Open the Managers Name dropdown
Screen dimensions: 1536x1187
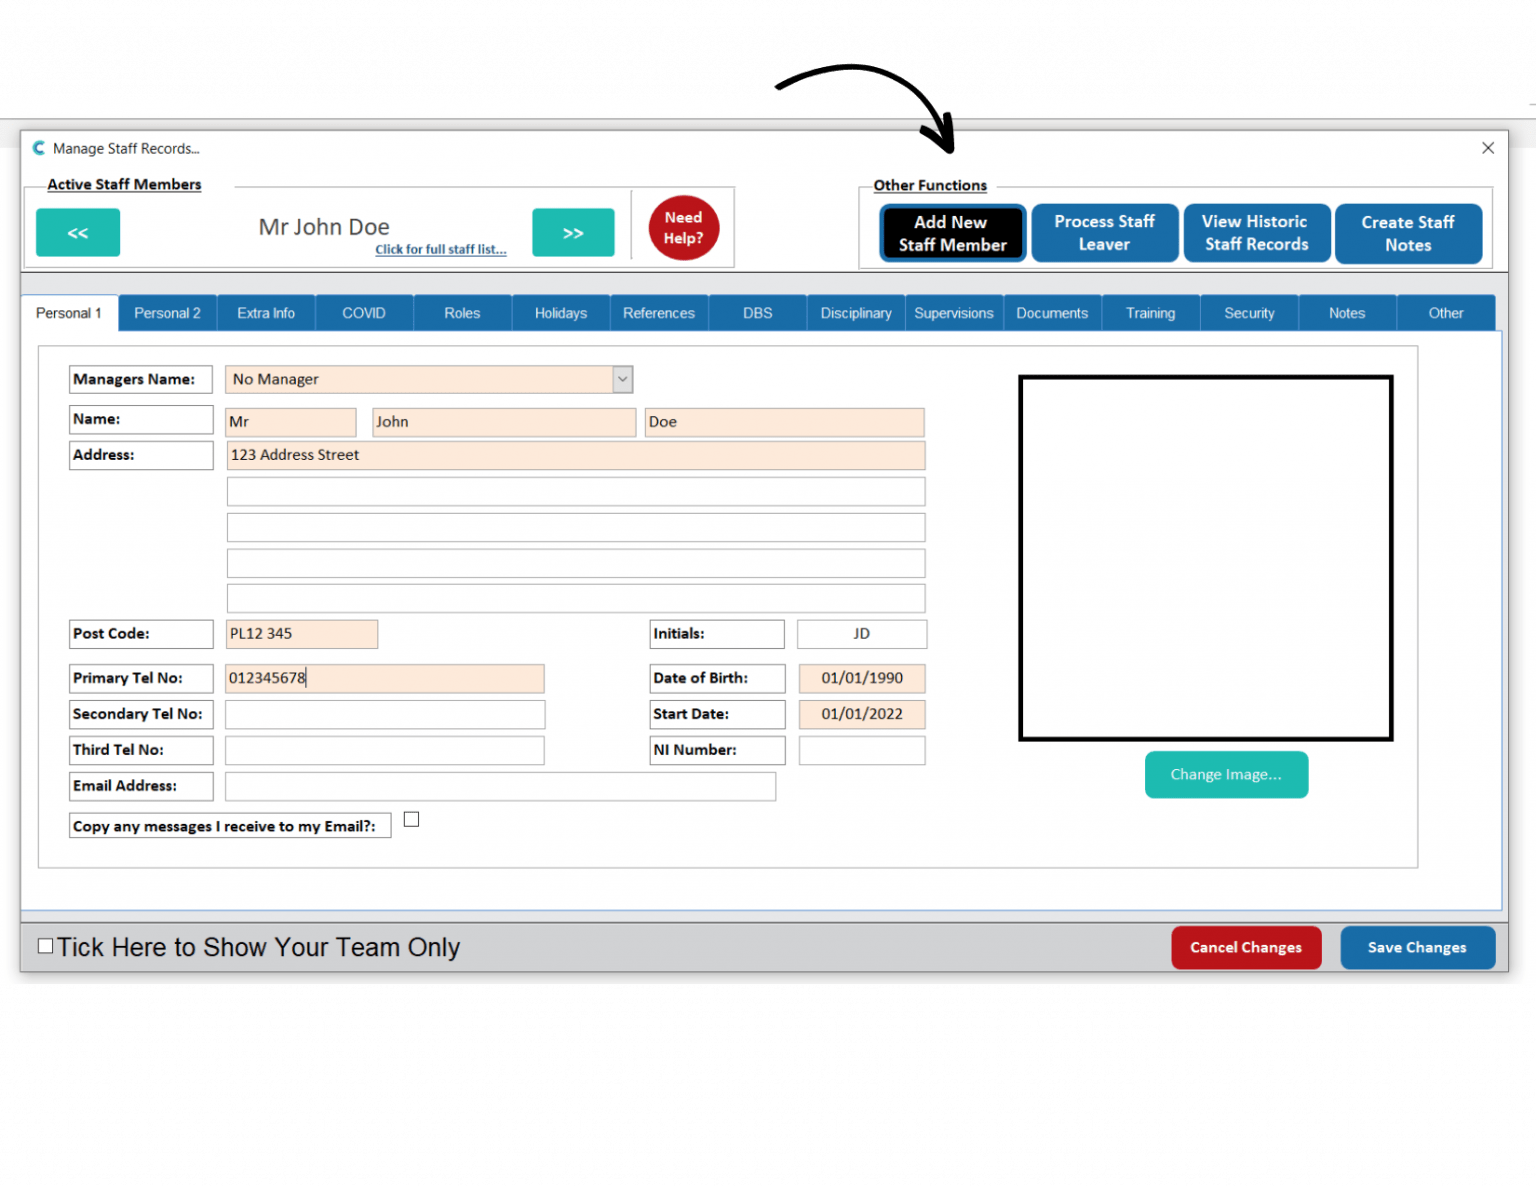pyautogui.click(x=622, y=379)
